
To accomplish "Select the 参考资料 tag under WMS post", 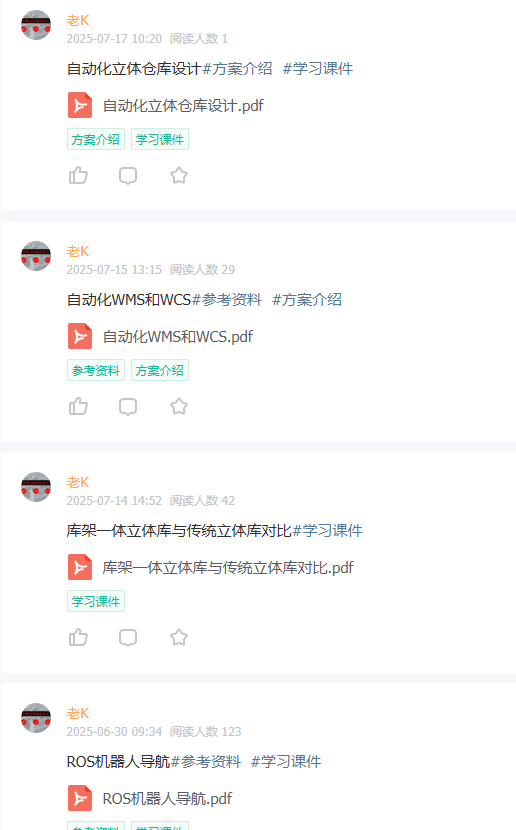I will coord(96,370).
